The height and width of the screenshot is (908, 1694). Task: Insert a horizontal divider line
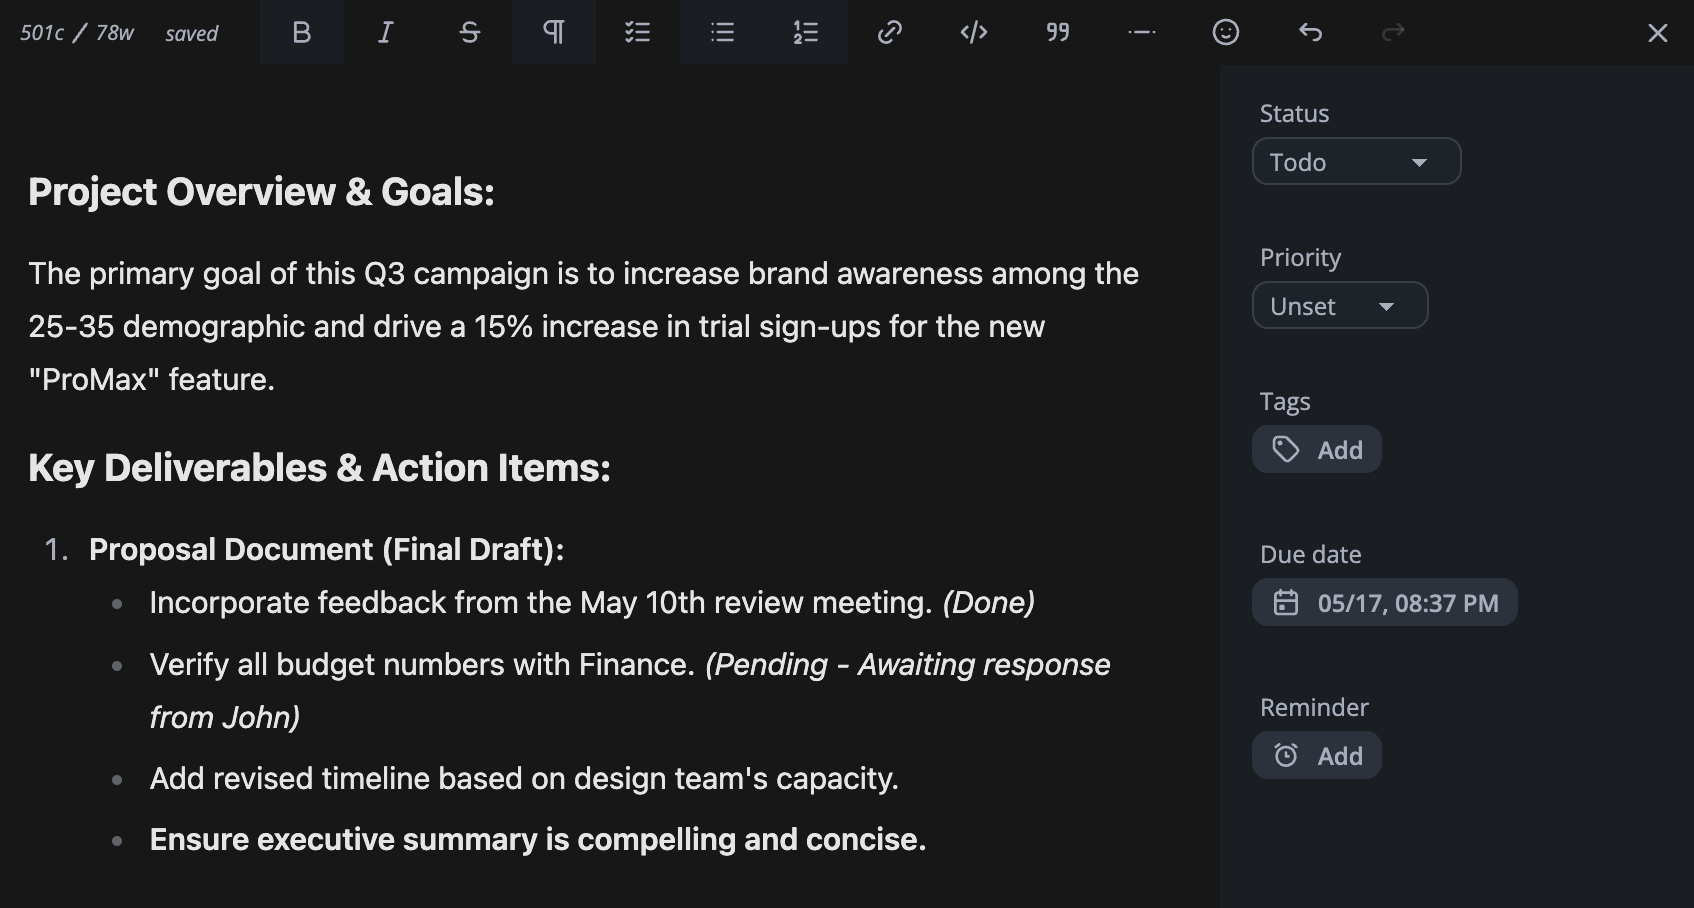(x=1142, y=33)
